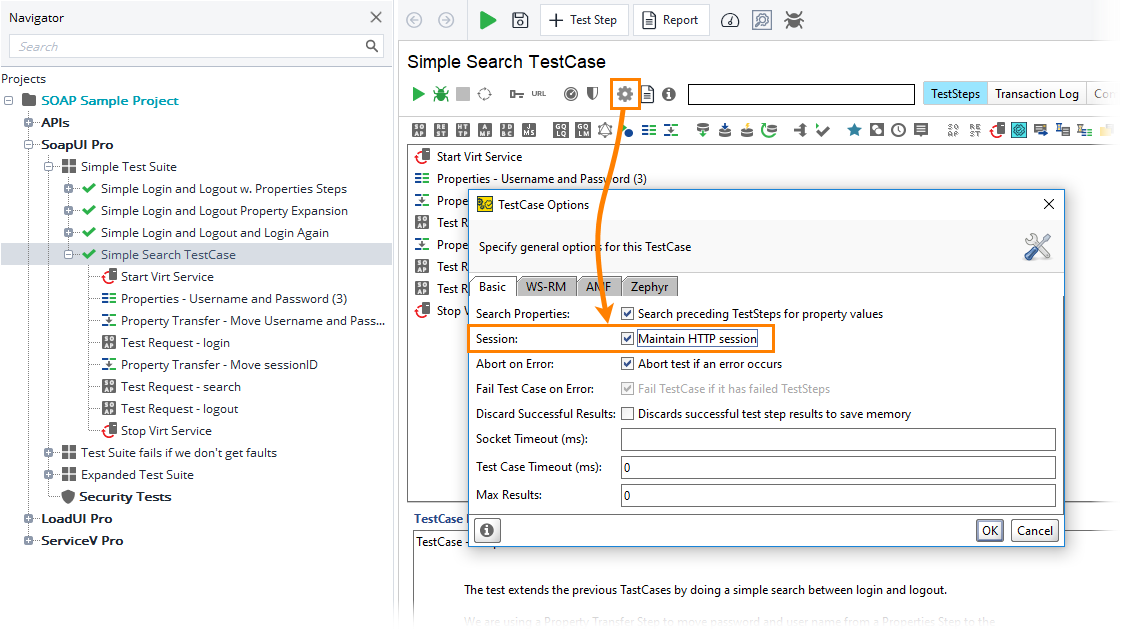Click the Socket Timeout (ms) field

point(838,439)
